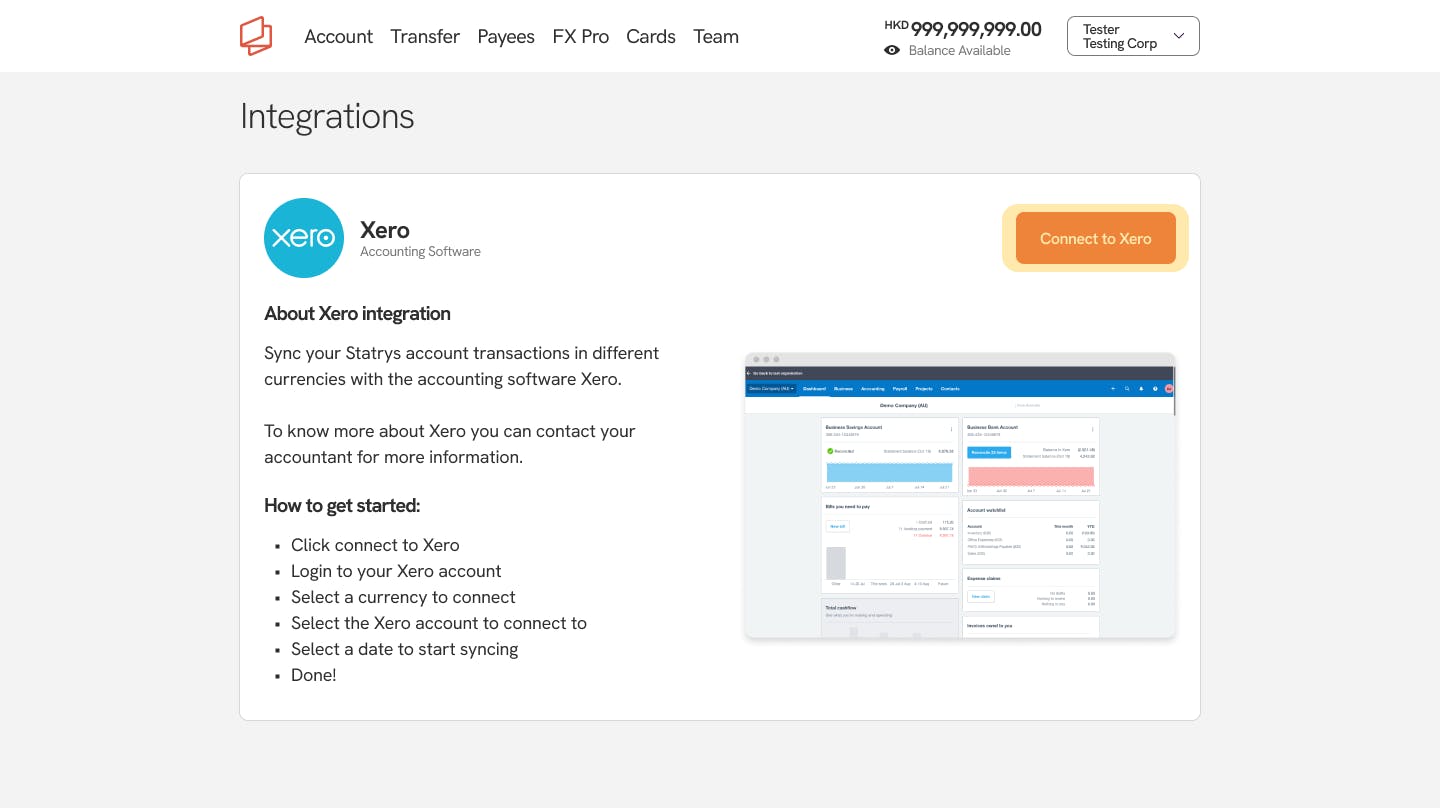Screen dimensions: 1440x808
Task: Click the Xero logo circle
Action: 304,238
